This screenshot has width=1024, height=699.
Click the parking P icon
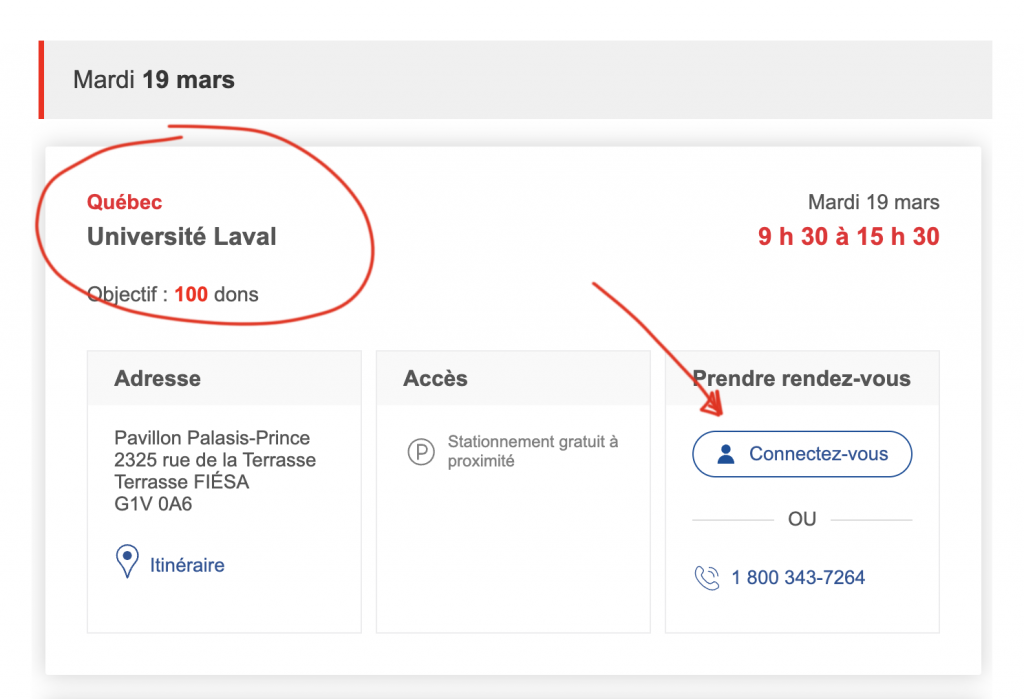tap(421, 452)
